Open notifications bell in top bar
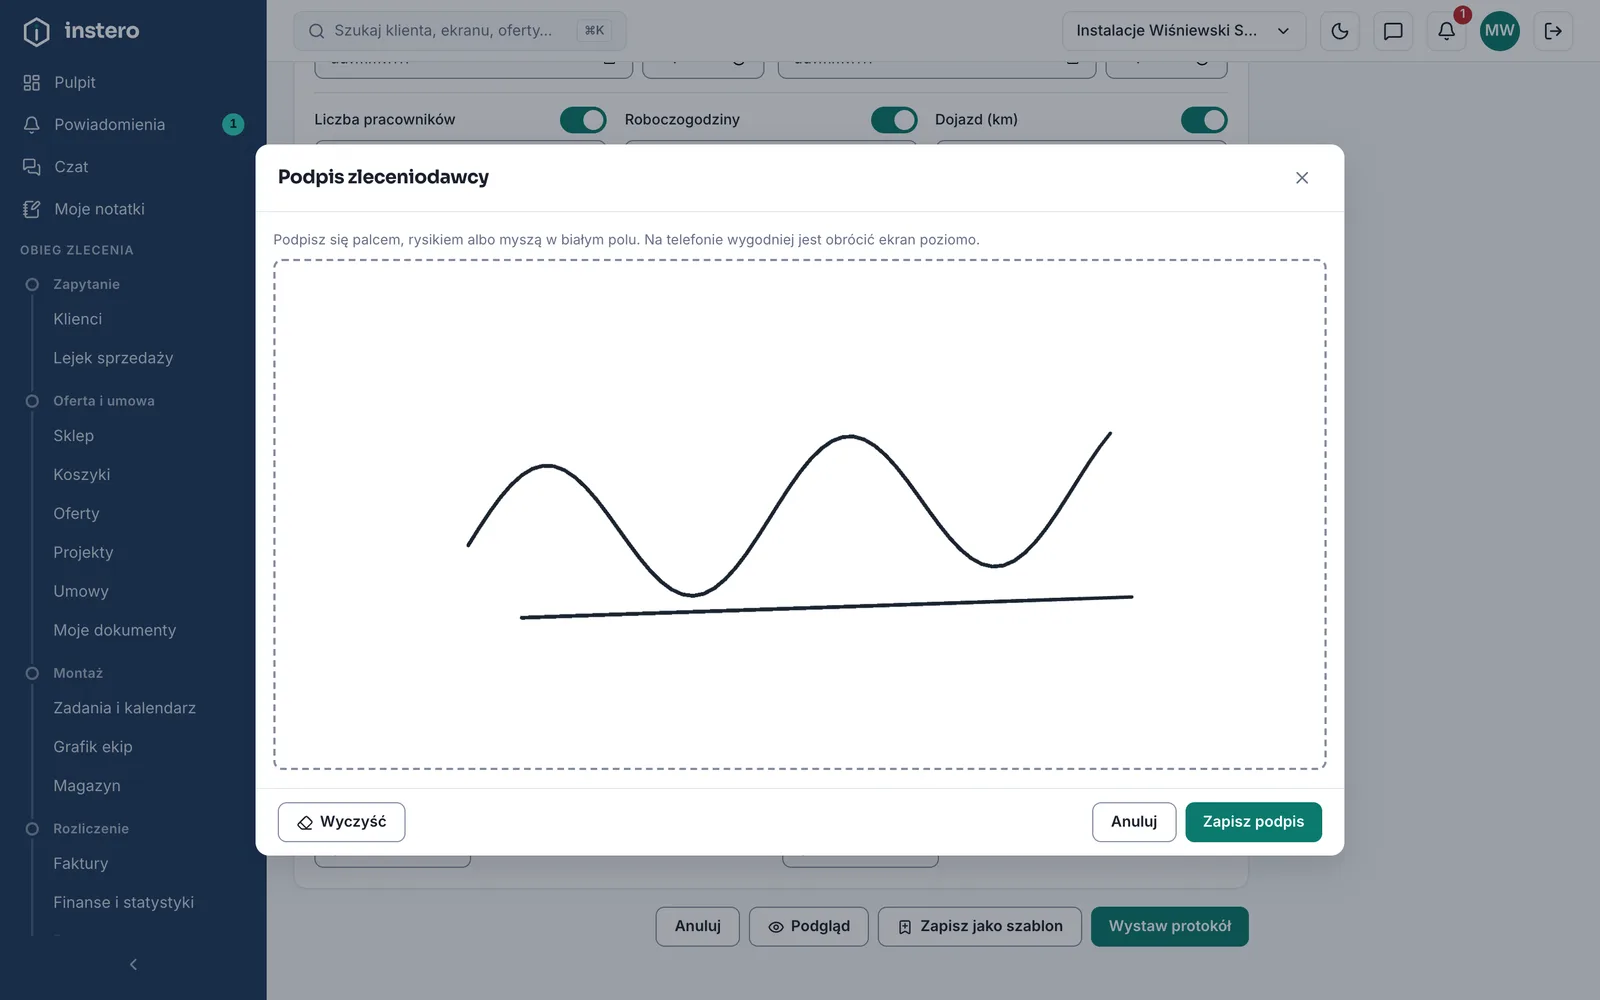 [x=1446, y=31]
